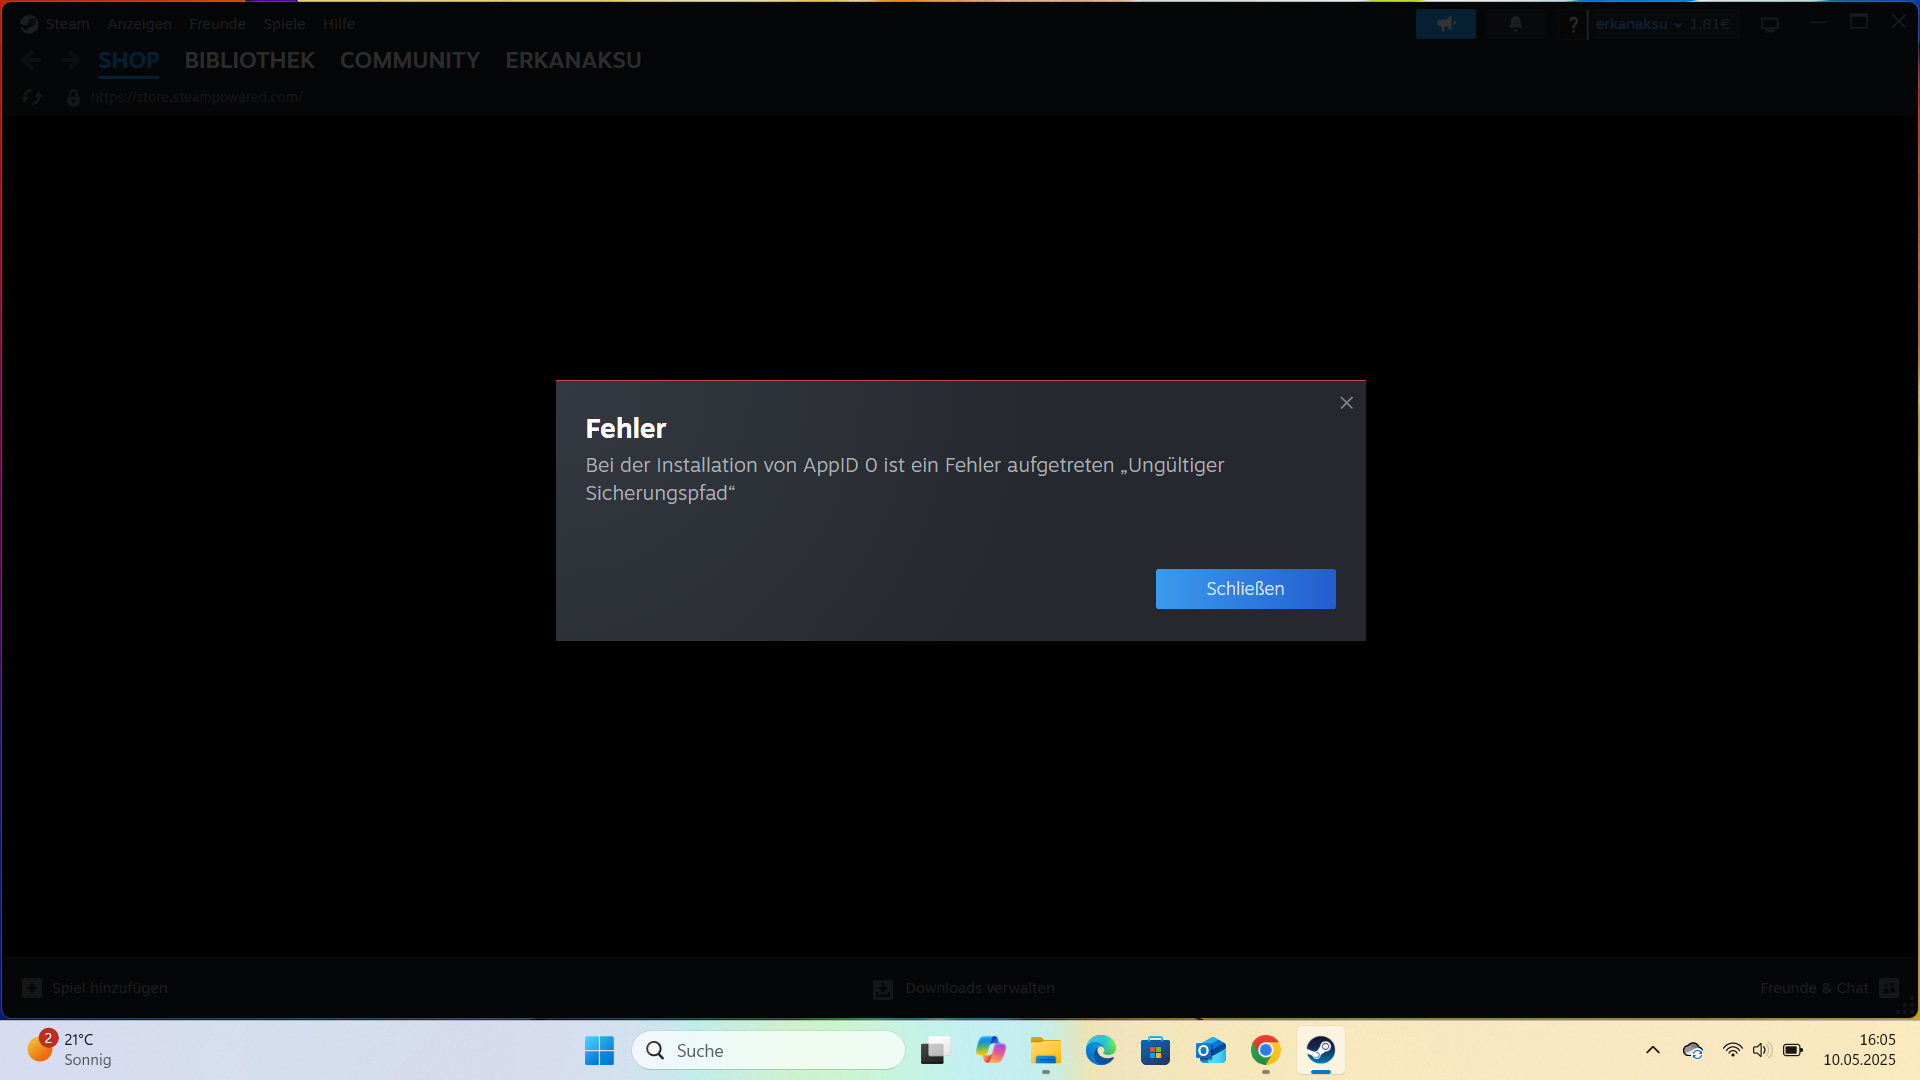The height and width of the screenshot is (1080, 1920).
Task: Reload the page with the refresh icon
Action: pyautogui.click(x=31, y=97)
